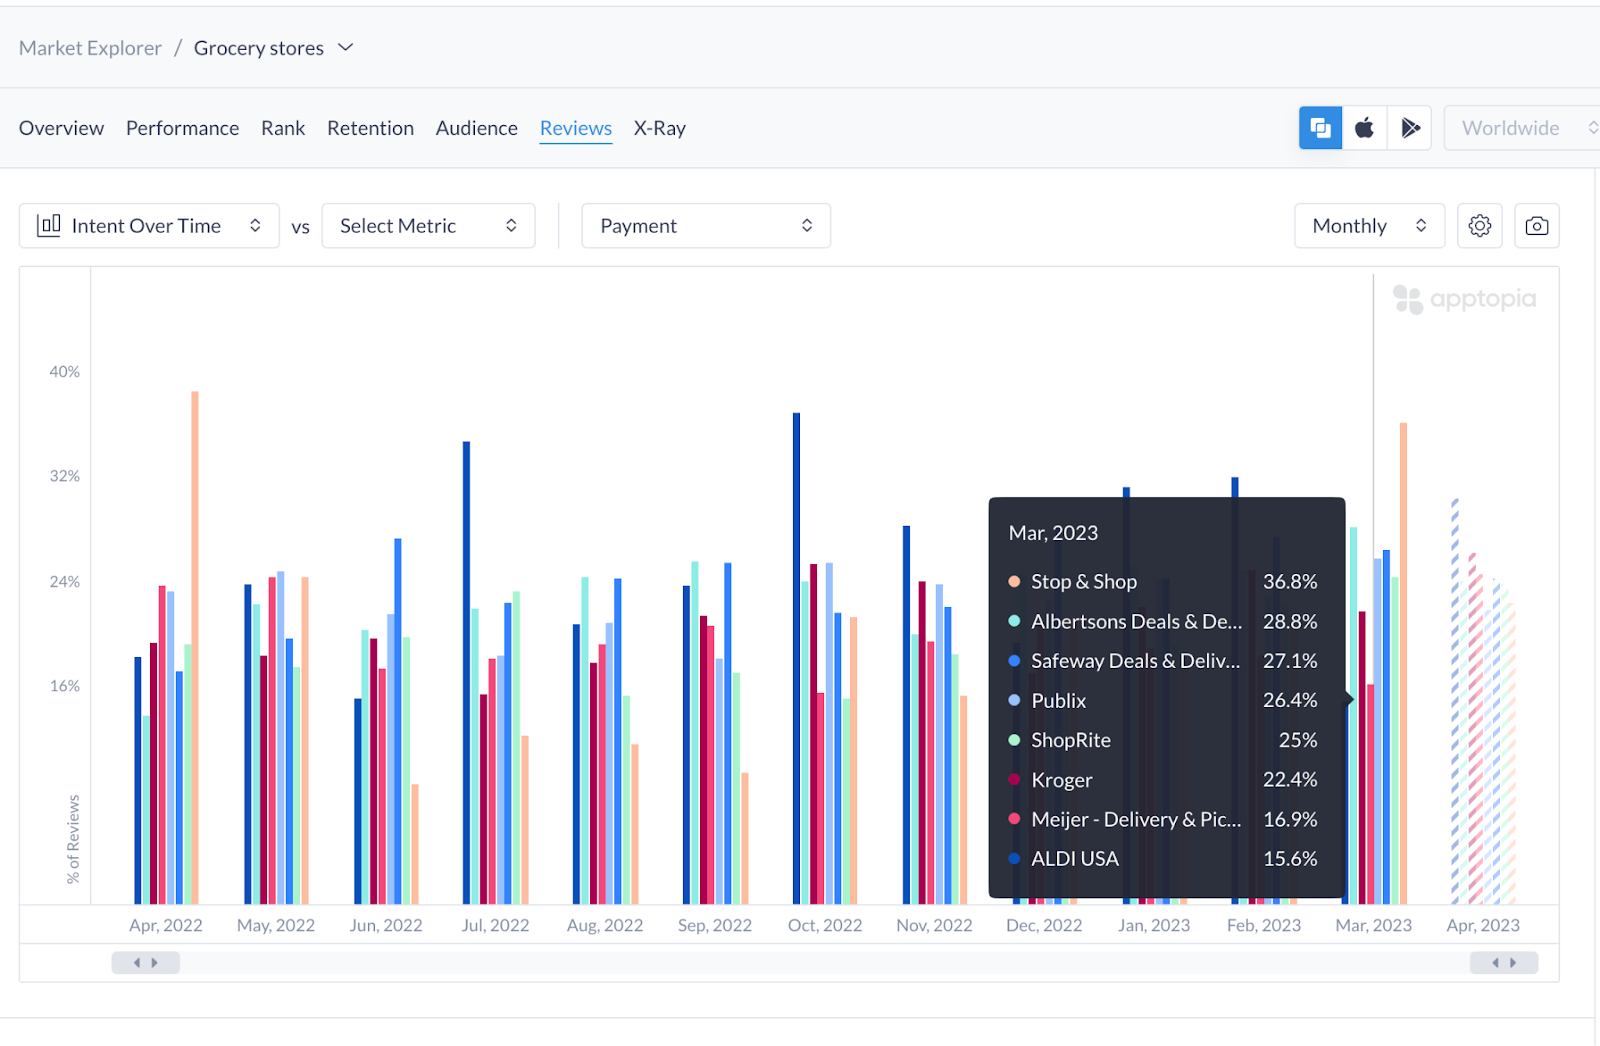Click the Sep, 2022 x-axis label
The image size is (1600, 1046).
(715, 926)
